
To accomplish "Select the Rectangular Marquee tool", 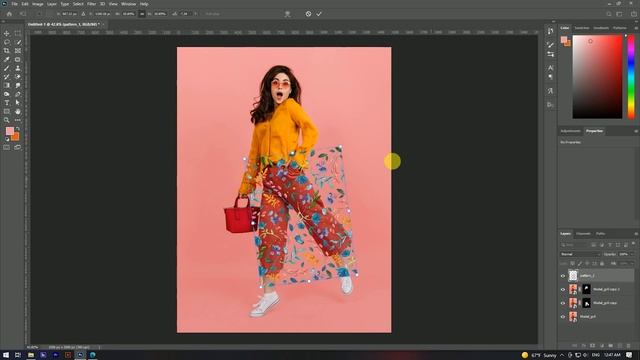I will [x=18, y=33].
